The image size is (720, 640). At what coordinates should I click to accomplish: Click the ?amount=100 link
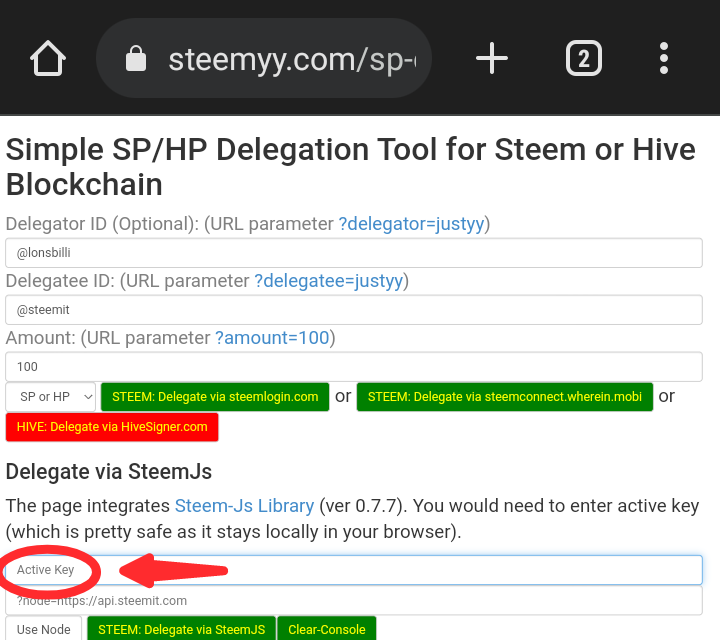pyautogui.click(x=272, y=338)
